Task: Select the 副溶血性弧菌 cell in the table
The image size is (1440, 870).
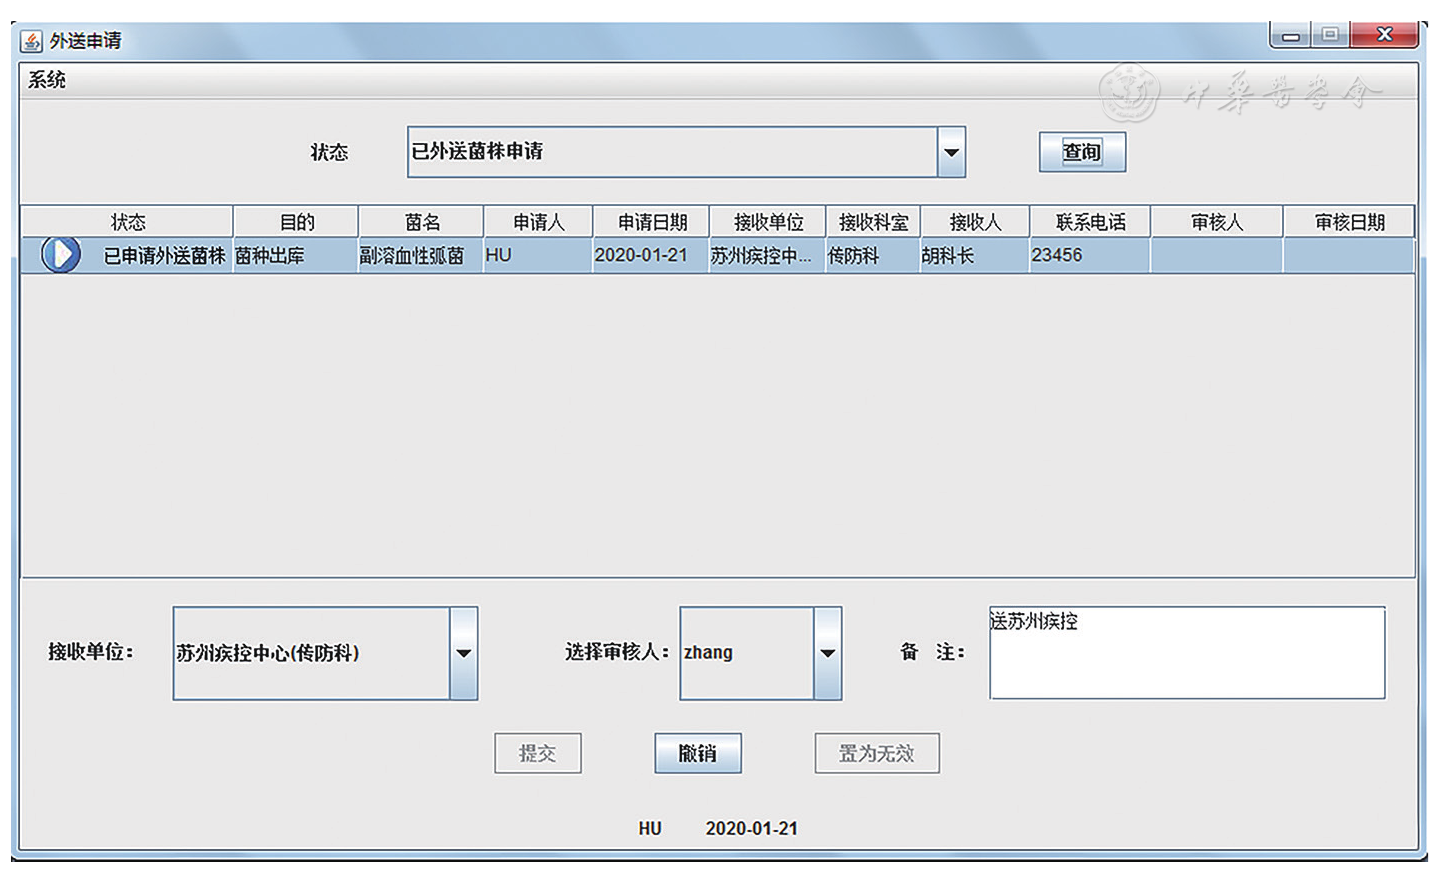Action: click(412, 256)
